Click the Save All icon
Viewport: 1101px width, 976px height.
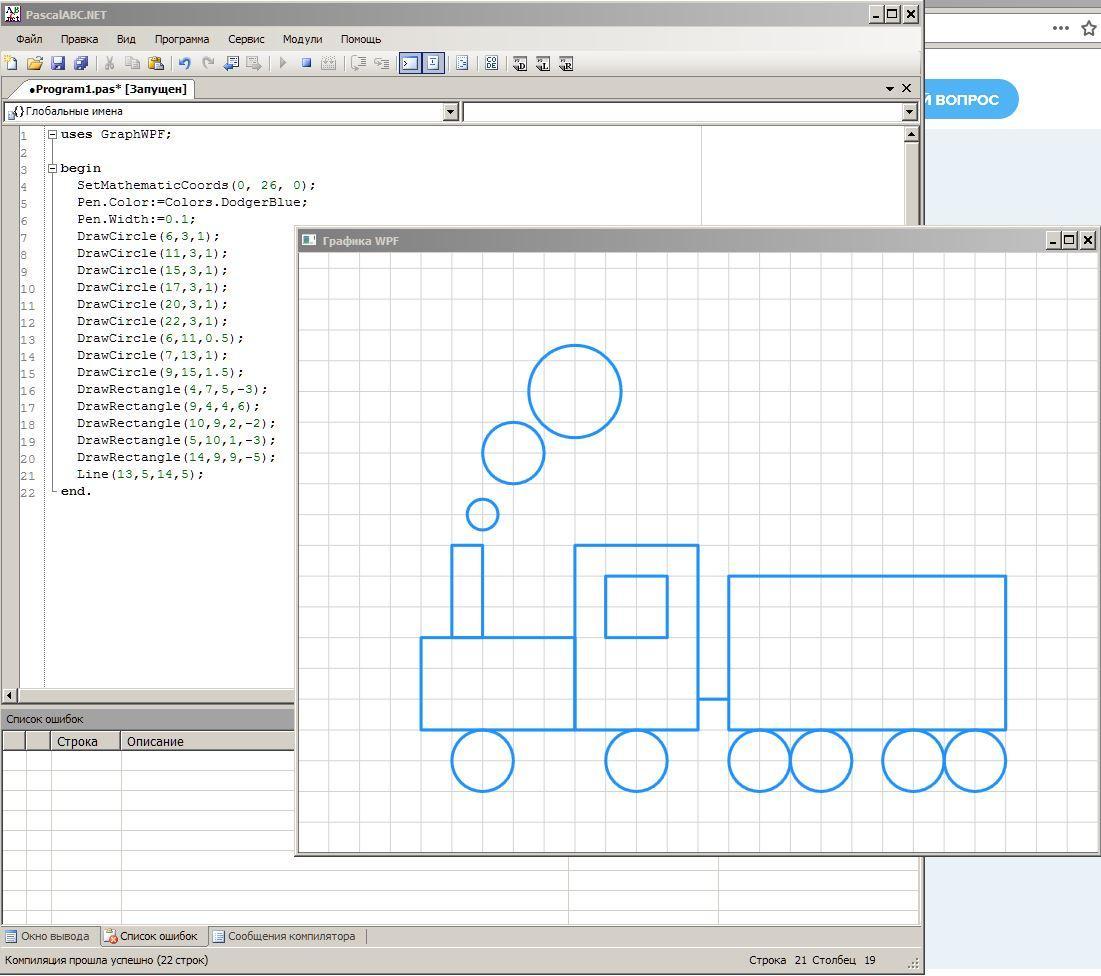81,63
